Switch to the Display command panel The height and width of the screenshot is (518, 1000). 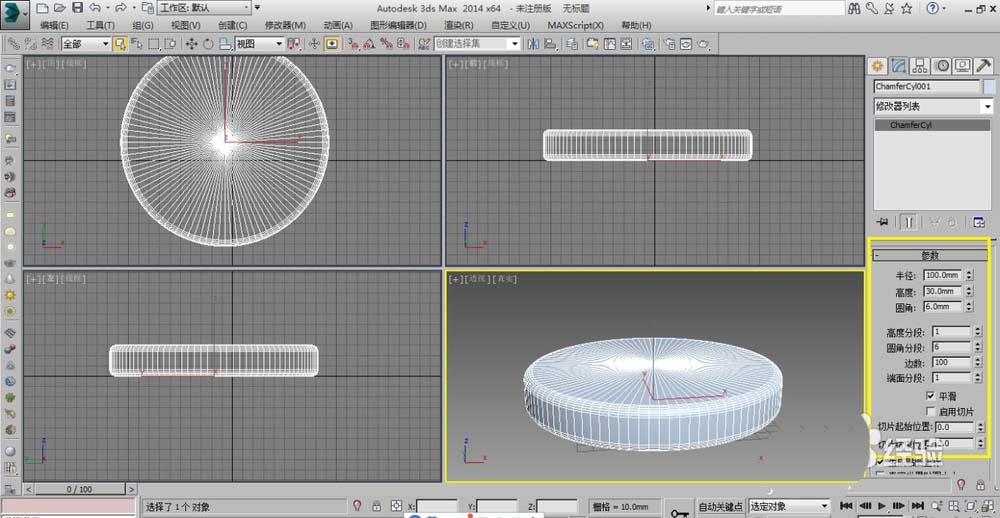tap(962, 65)
